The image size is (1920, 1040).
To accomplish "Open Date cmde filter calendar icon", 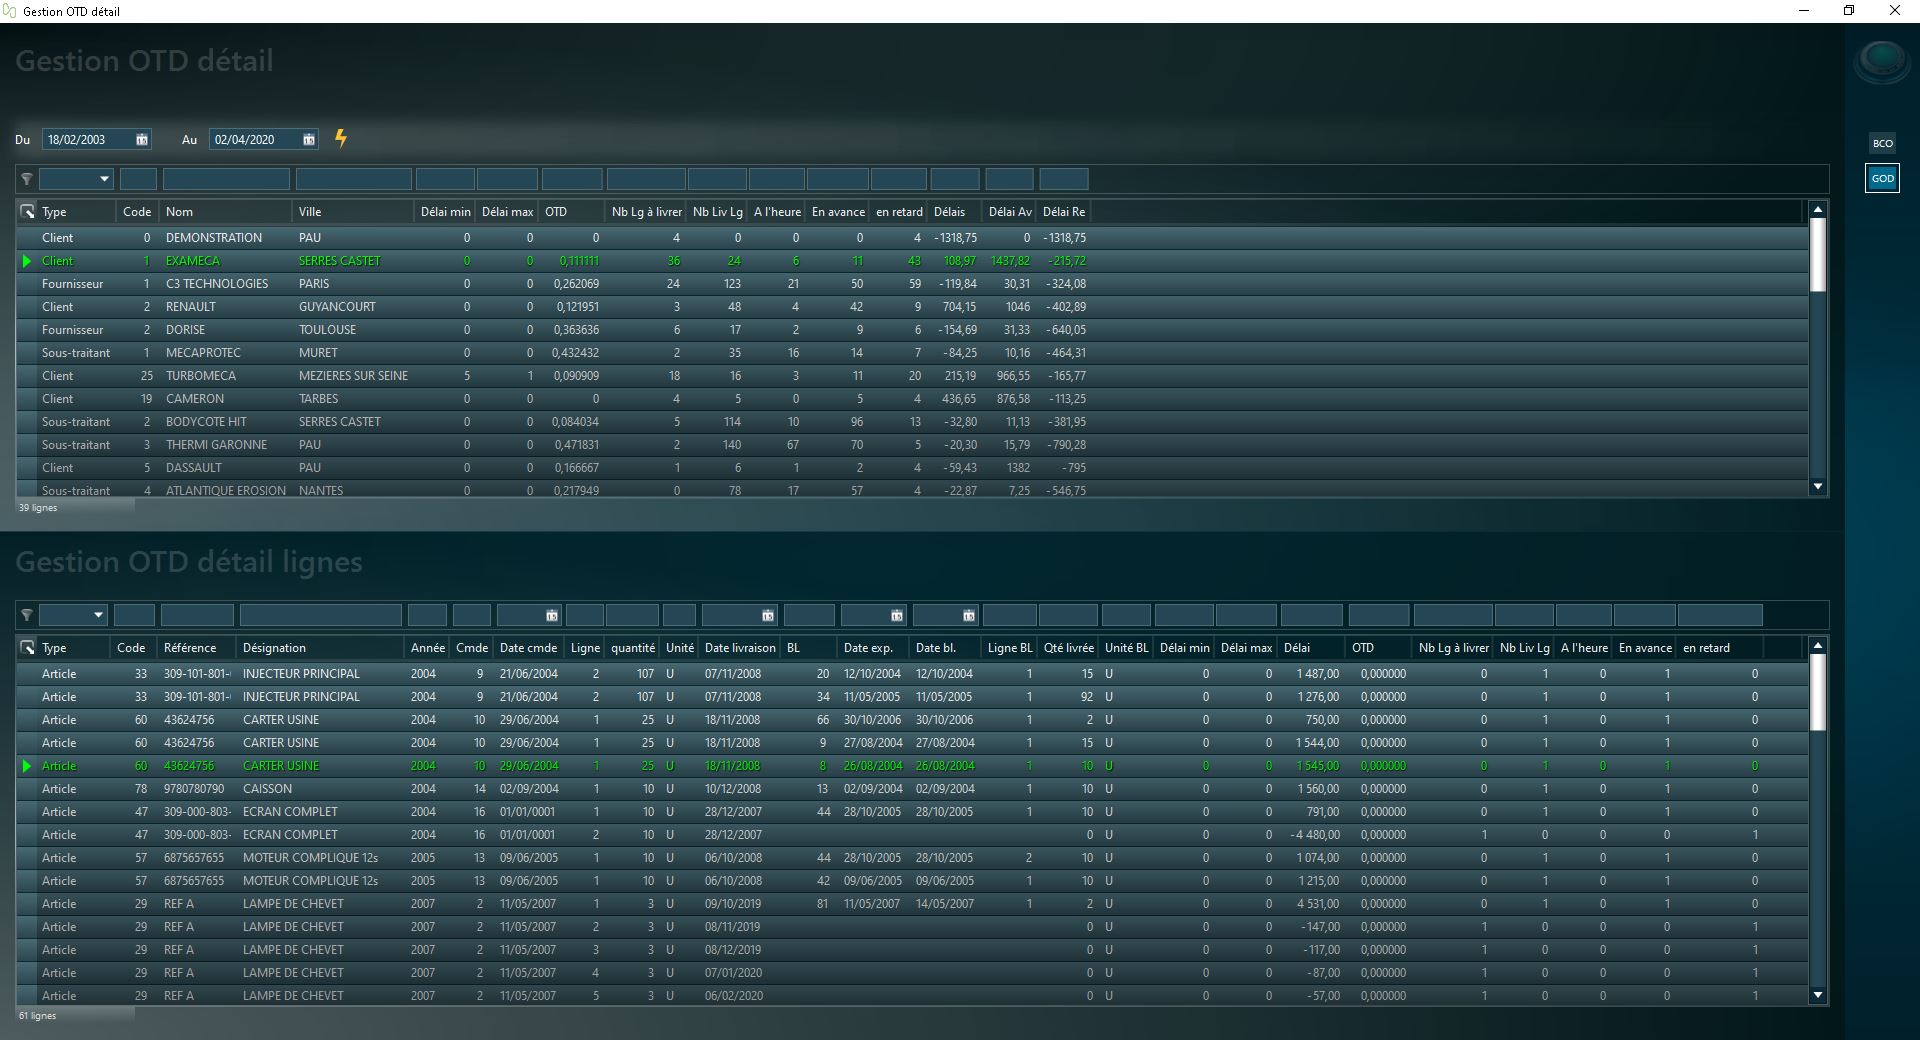I will (x=552, y=616).
